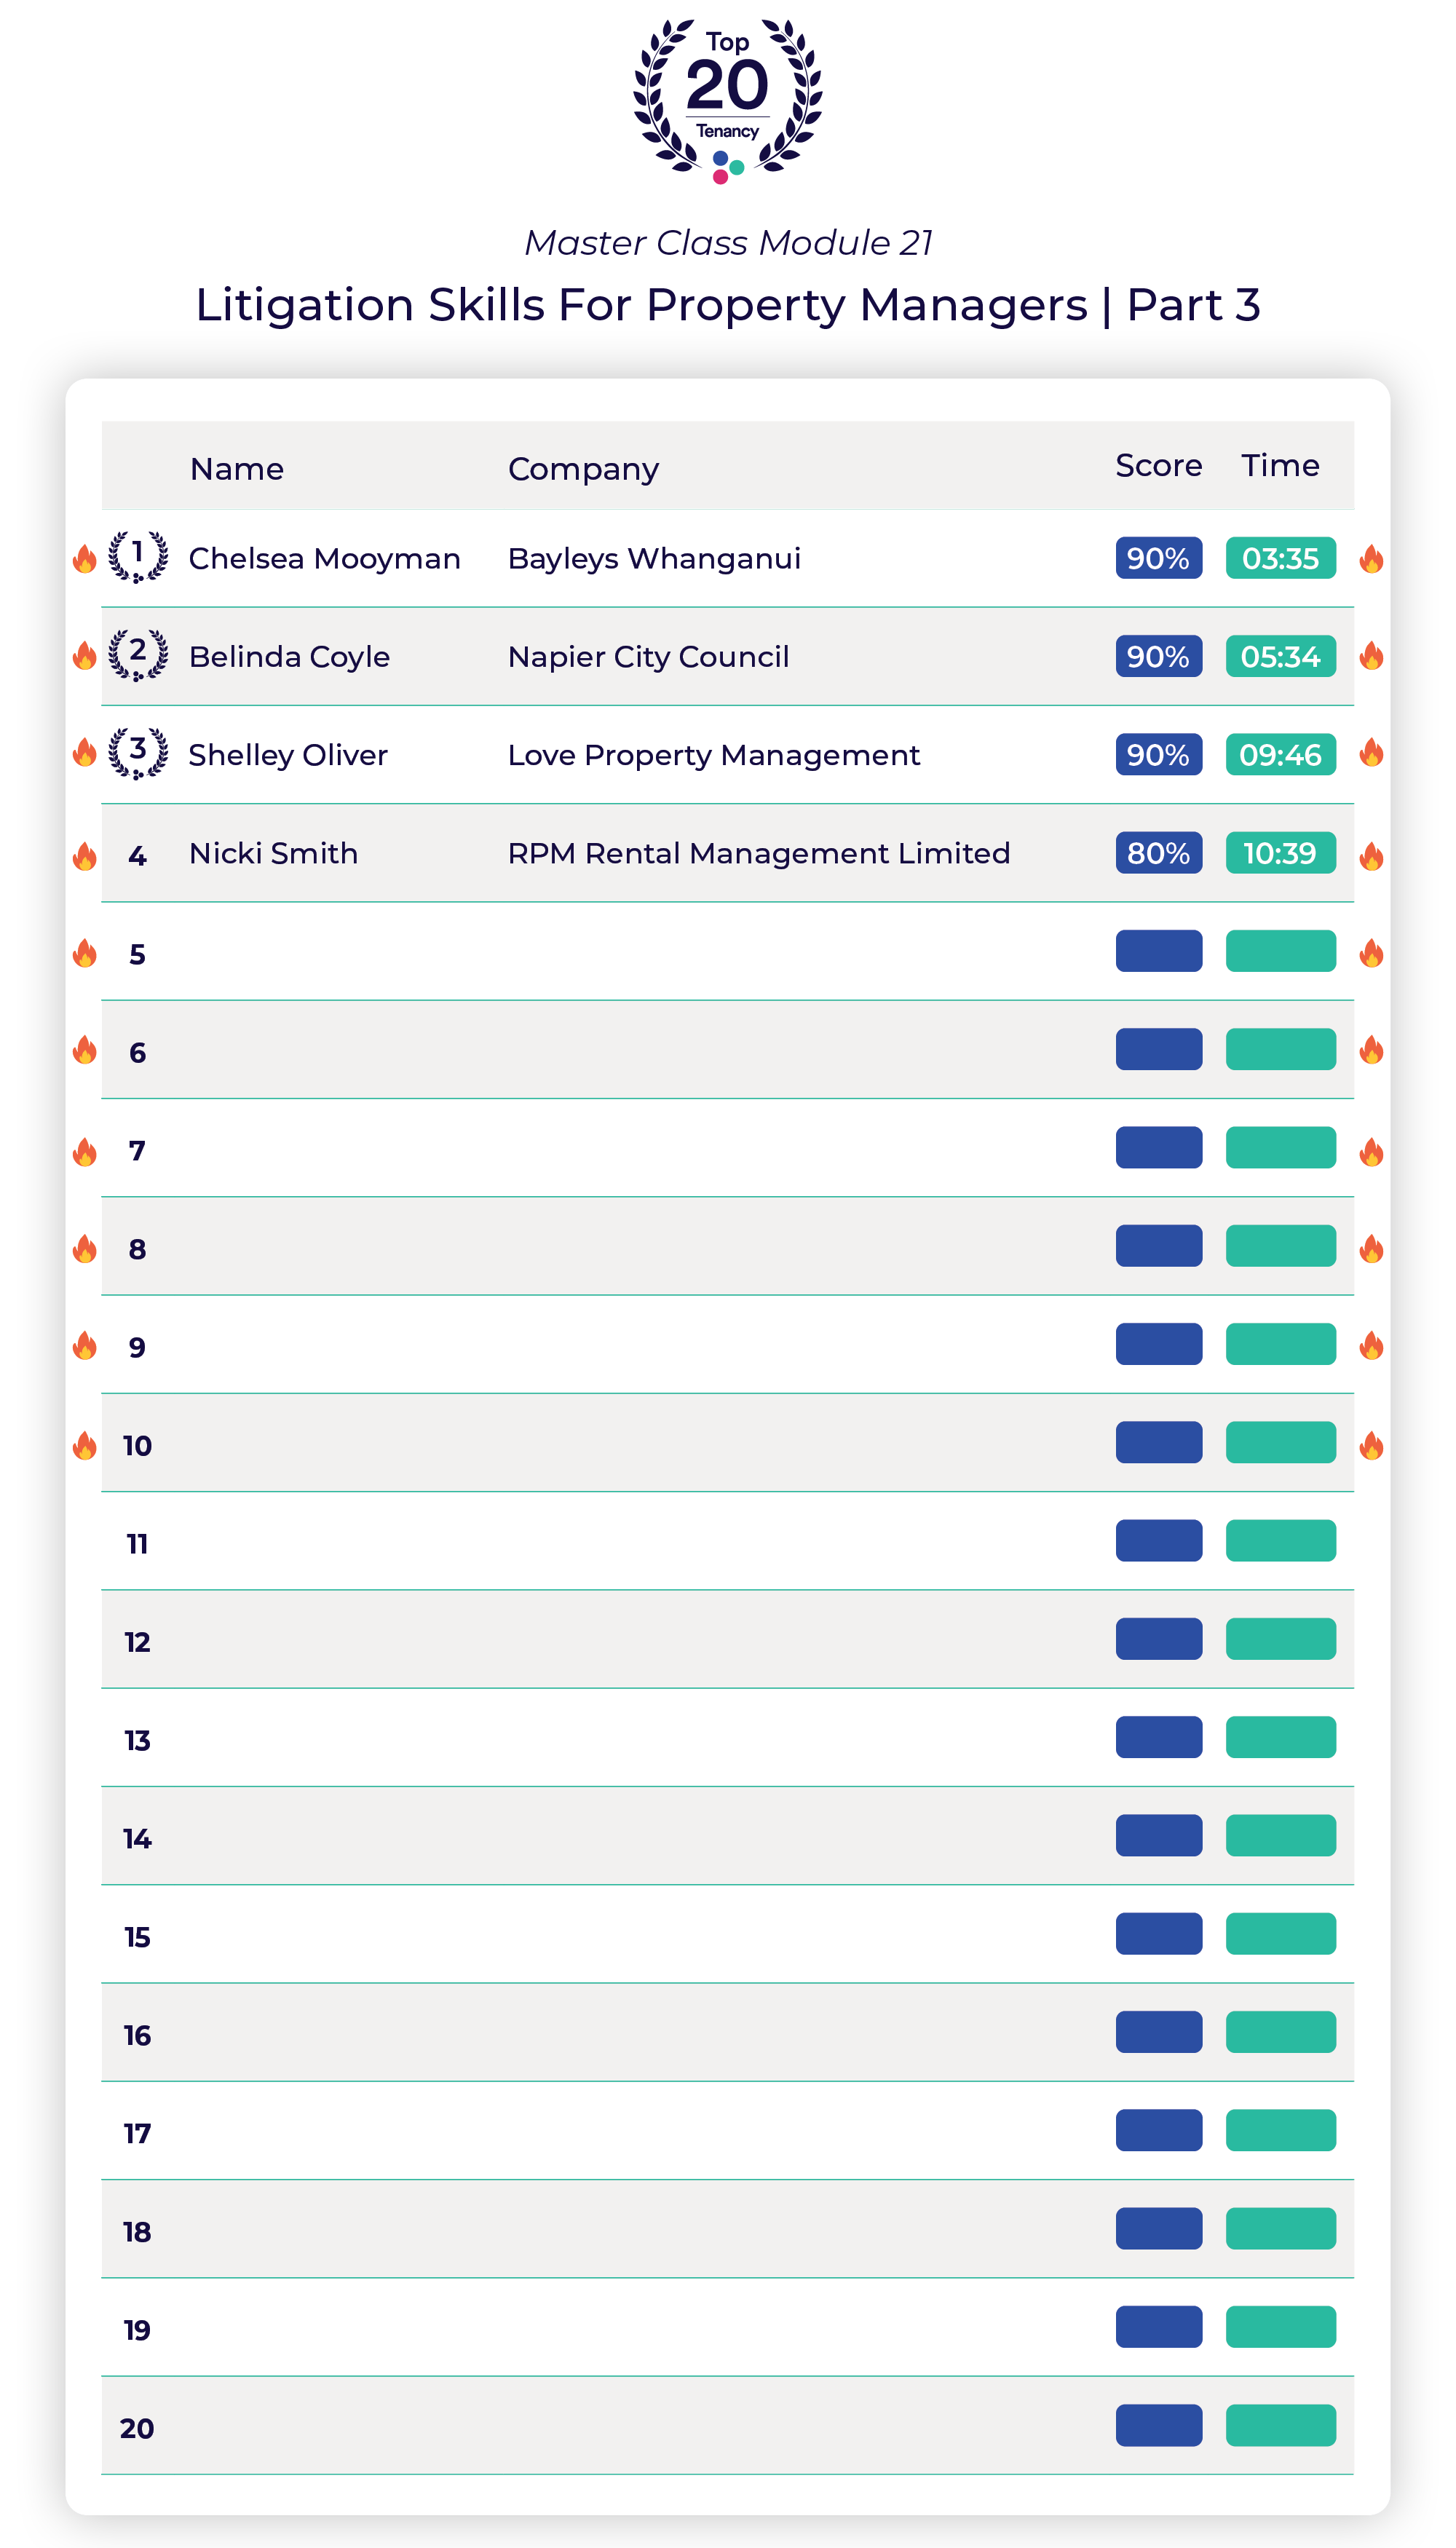Click the flame icon right of 10:39 time
Viewport: 1456px width, 2548px height.
[x=1372, y=856]
